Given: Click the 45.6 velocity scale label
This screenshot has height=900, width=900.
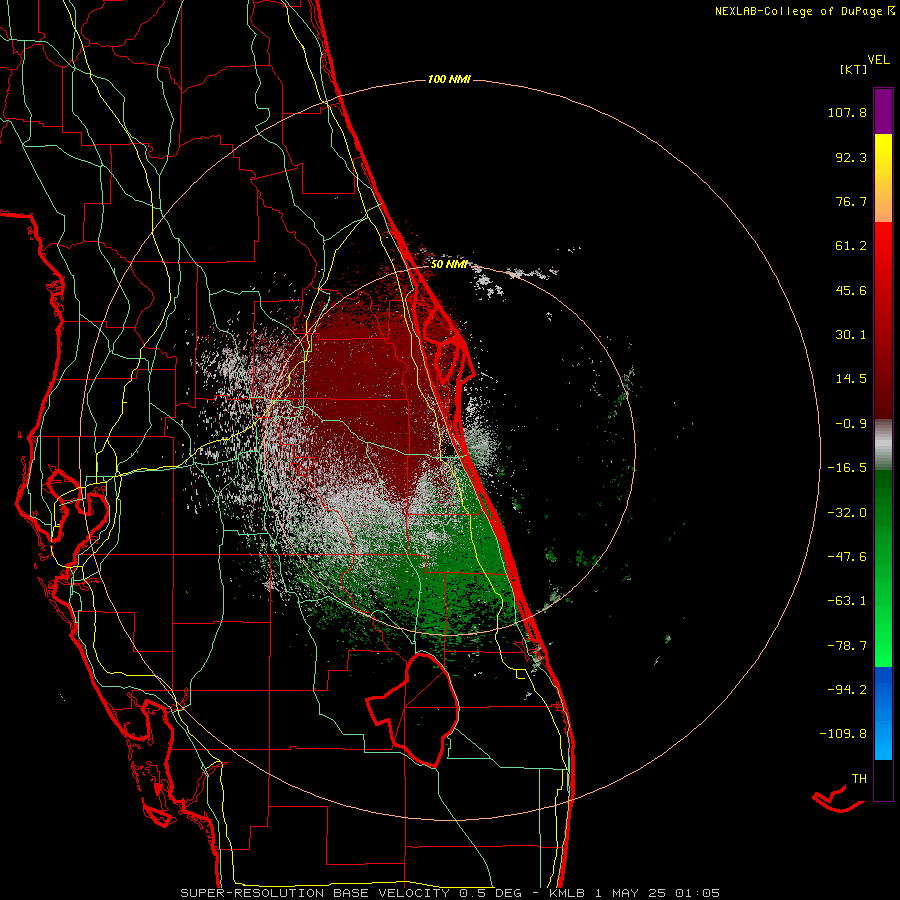Looking at the screenshot, I should click(851, 290).
